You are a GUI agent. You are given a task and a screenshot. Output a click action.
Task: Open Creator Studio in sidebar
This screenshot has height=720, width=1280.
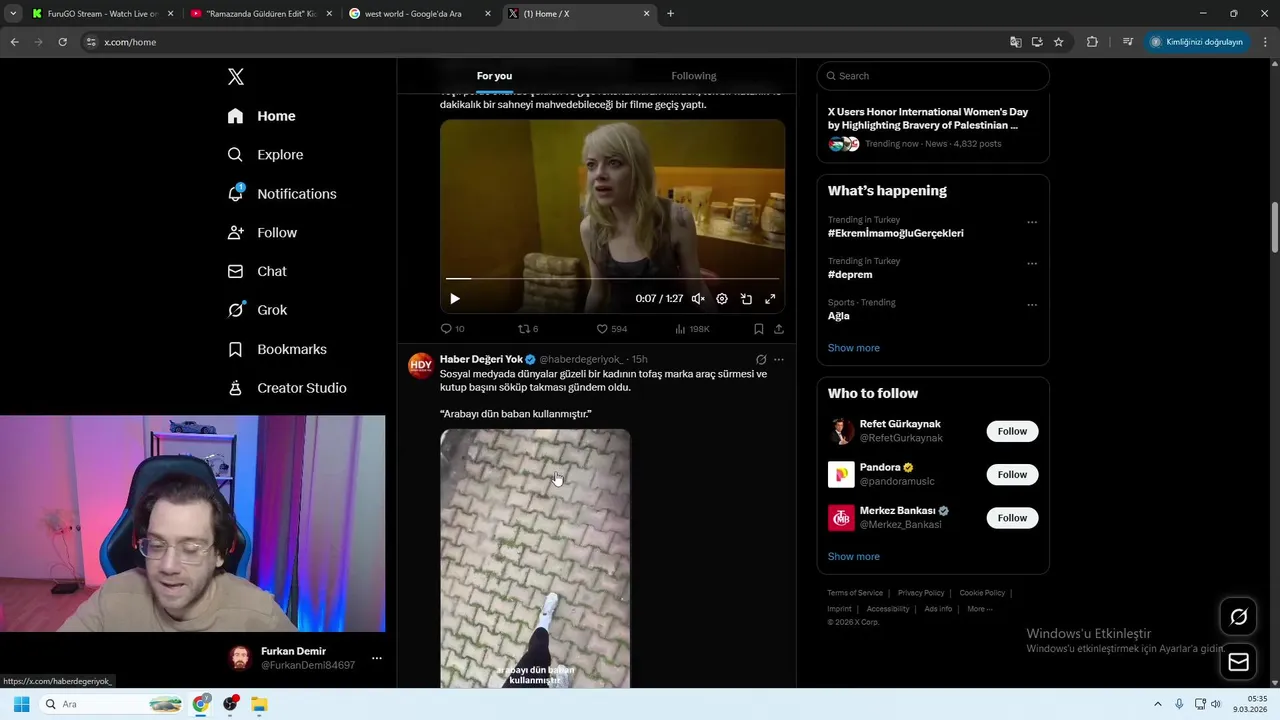click(287, 388)
